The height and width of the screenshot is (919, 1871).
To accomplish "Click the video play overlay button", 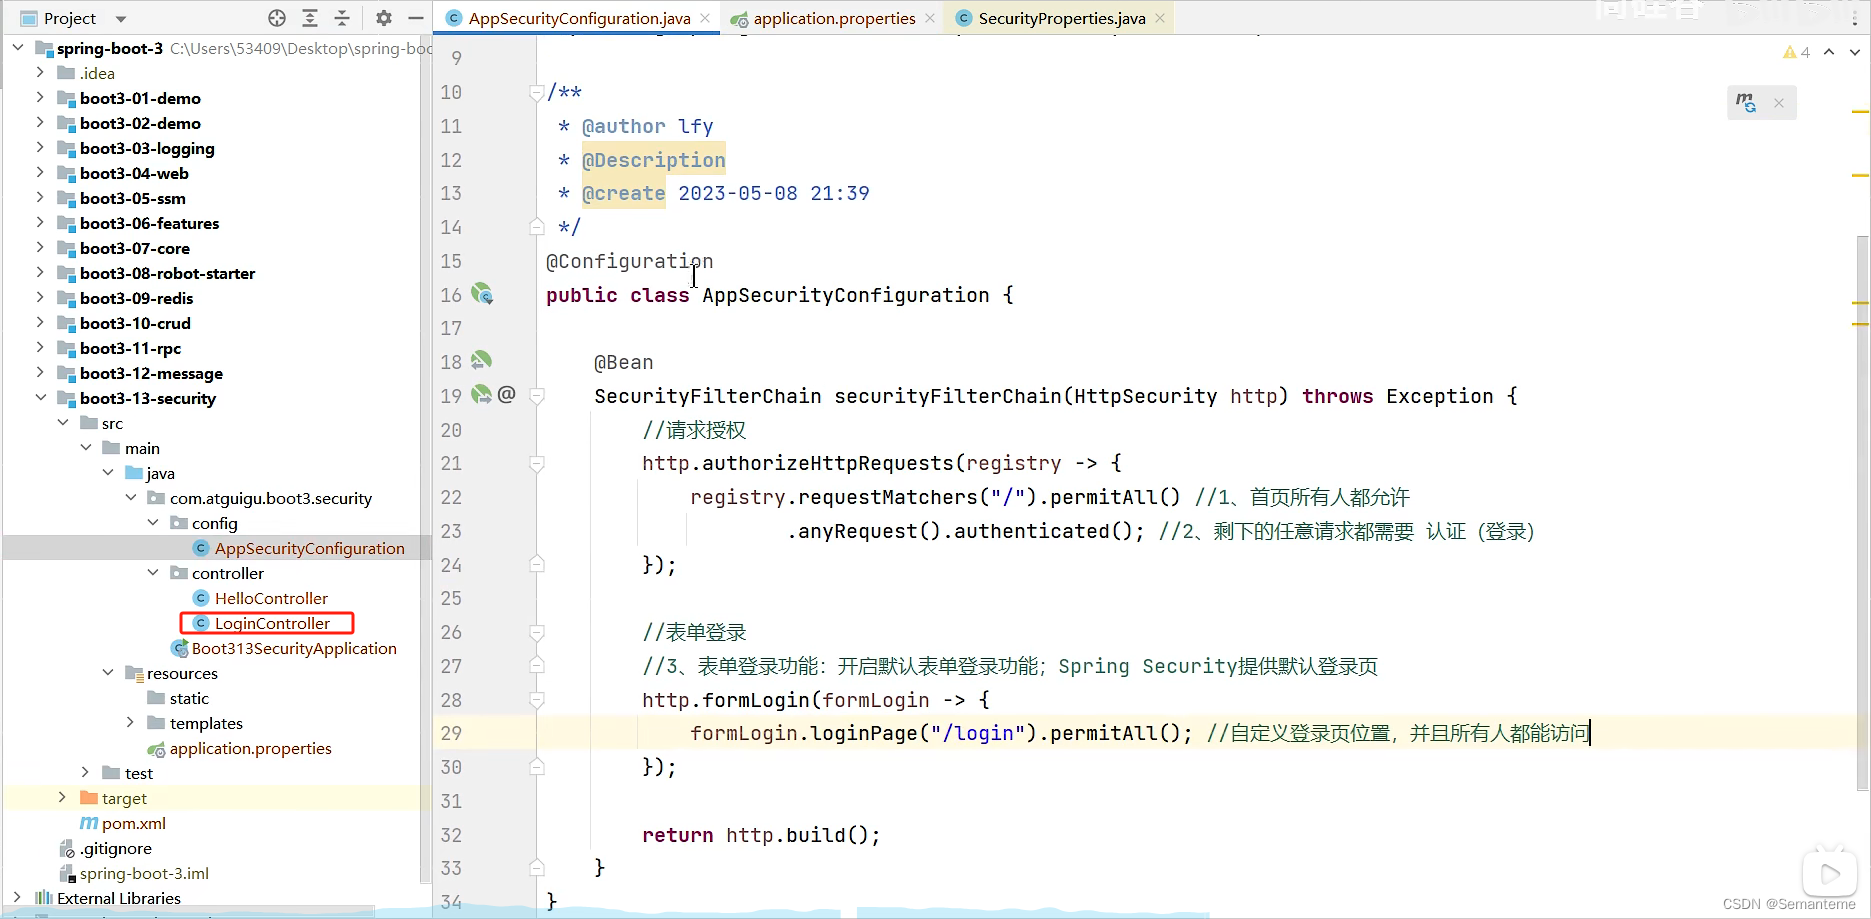I will pyautogui.click(x=1830, y=873).
